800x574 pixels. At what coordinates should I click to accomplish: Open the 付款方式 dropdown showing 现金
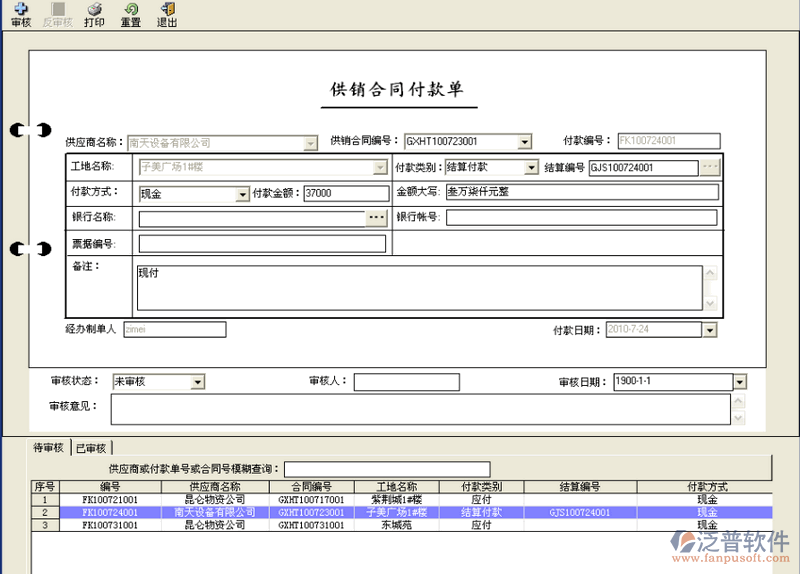[x=242, y=194]
